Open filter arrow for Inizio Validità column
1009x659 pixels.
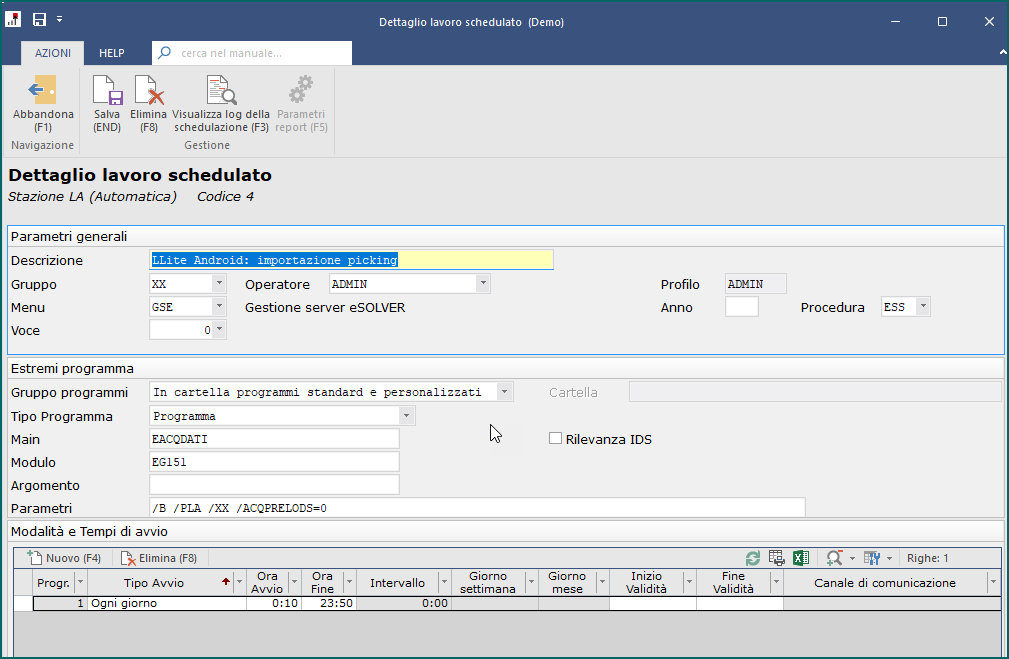click(689, 582)
